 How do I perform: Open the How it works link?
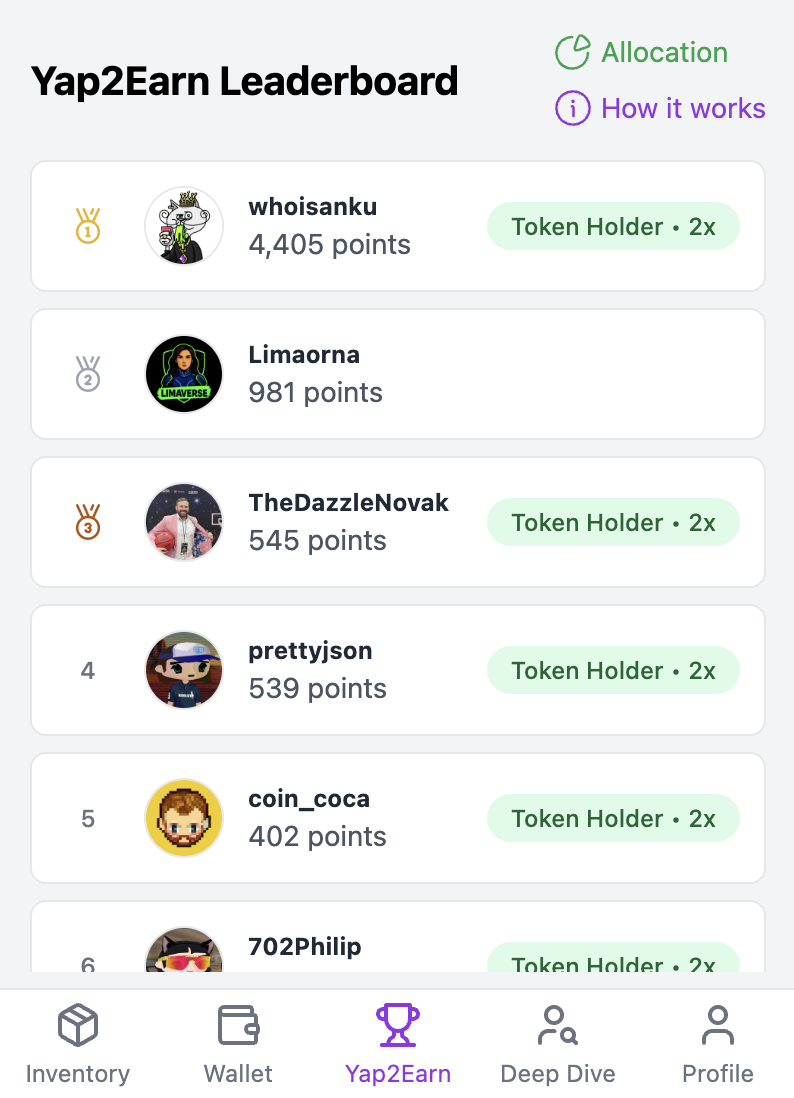pos(683,109)
